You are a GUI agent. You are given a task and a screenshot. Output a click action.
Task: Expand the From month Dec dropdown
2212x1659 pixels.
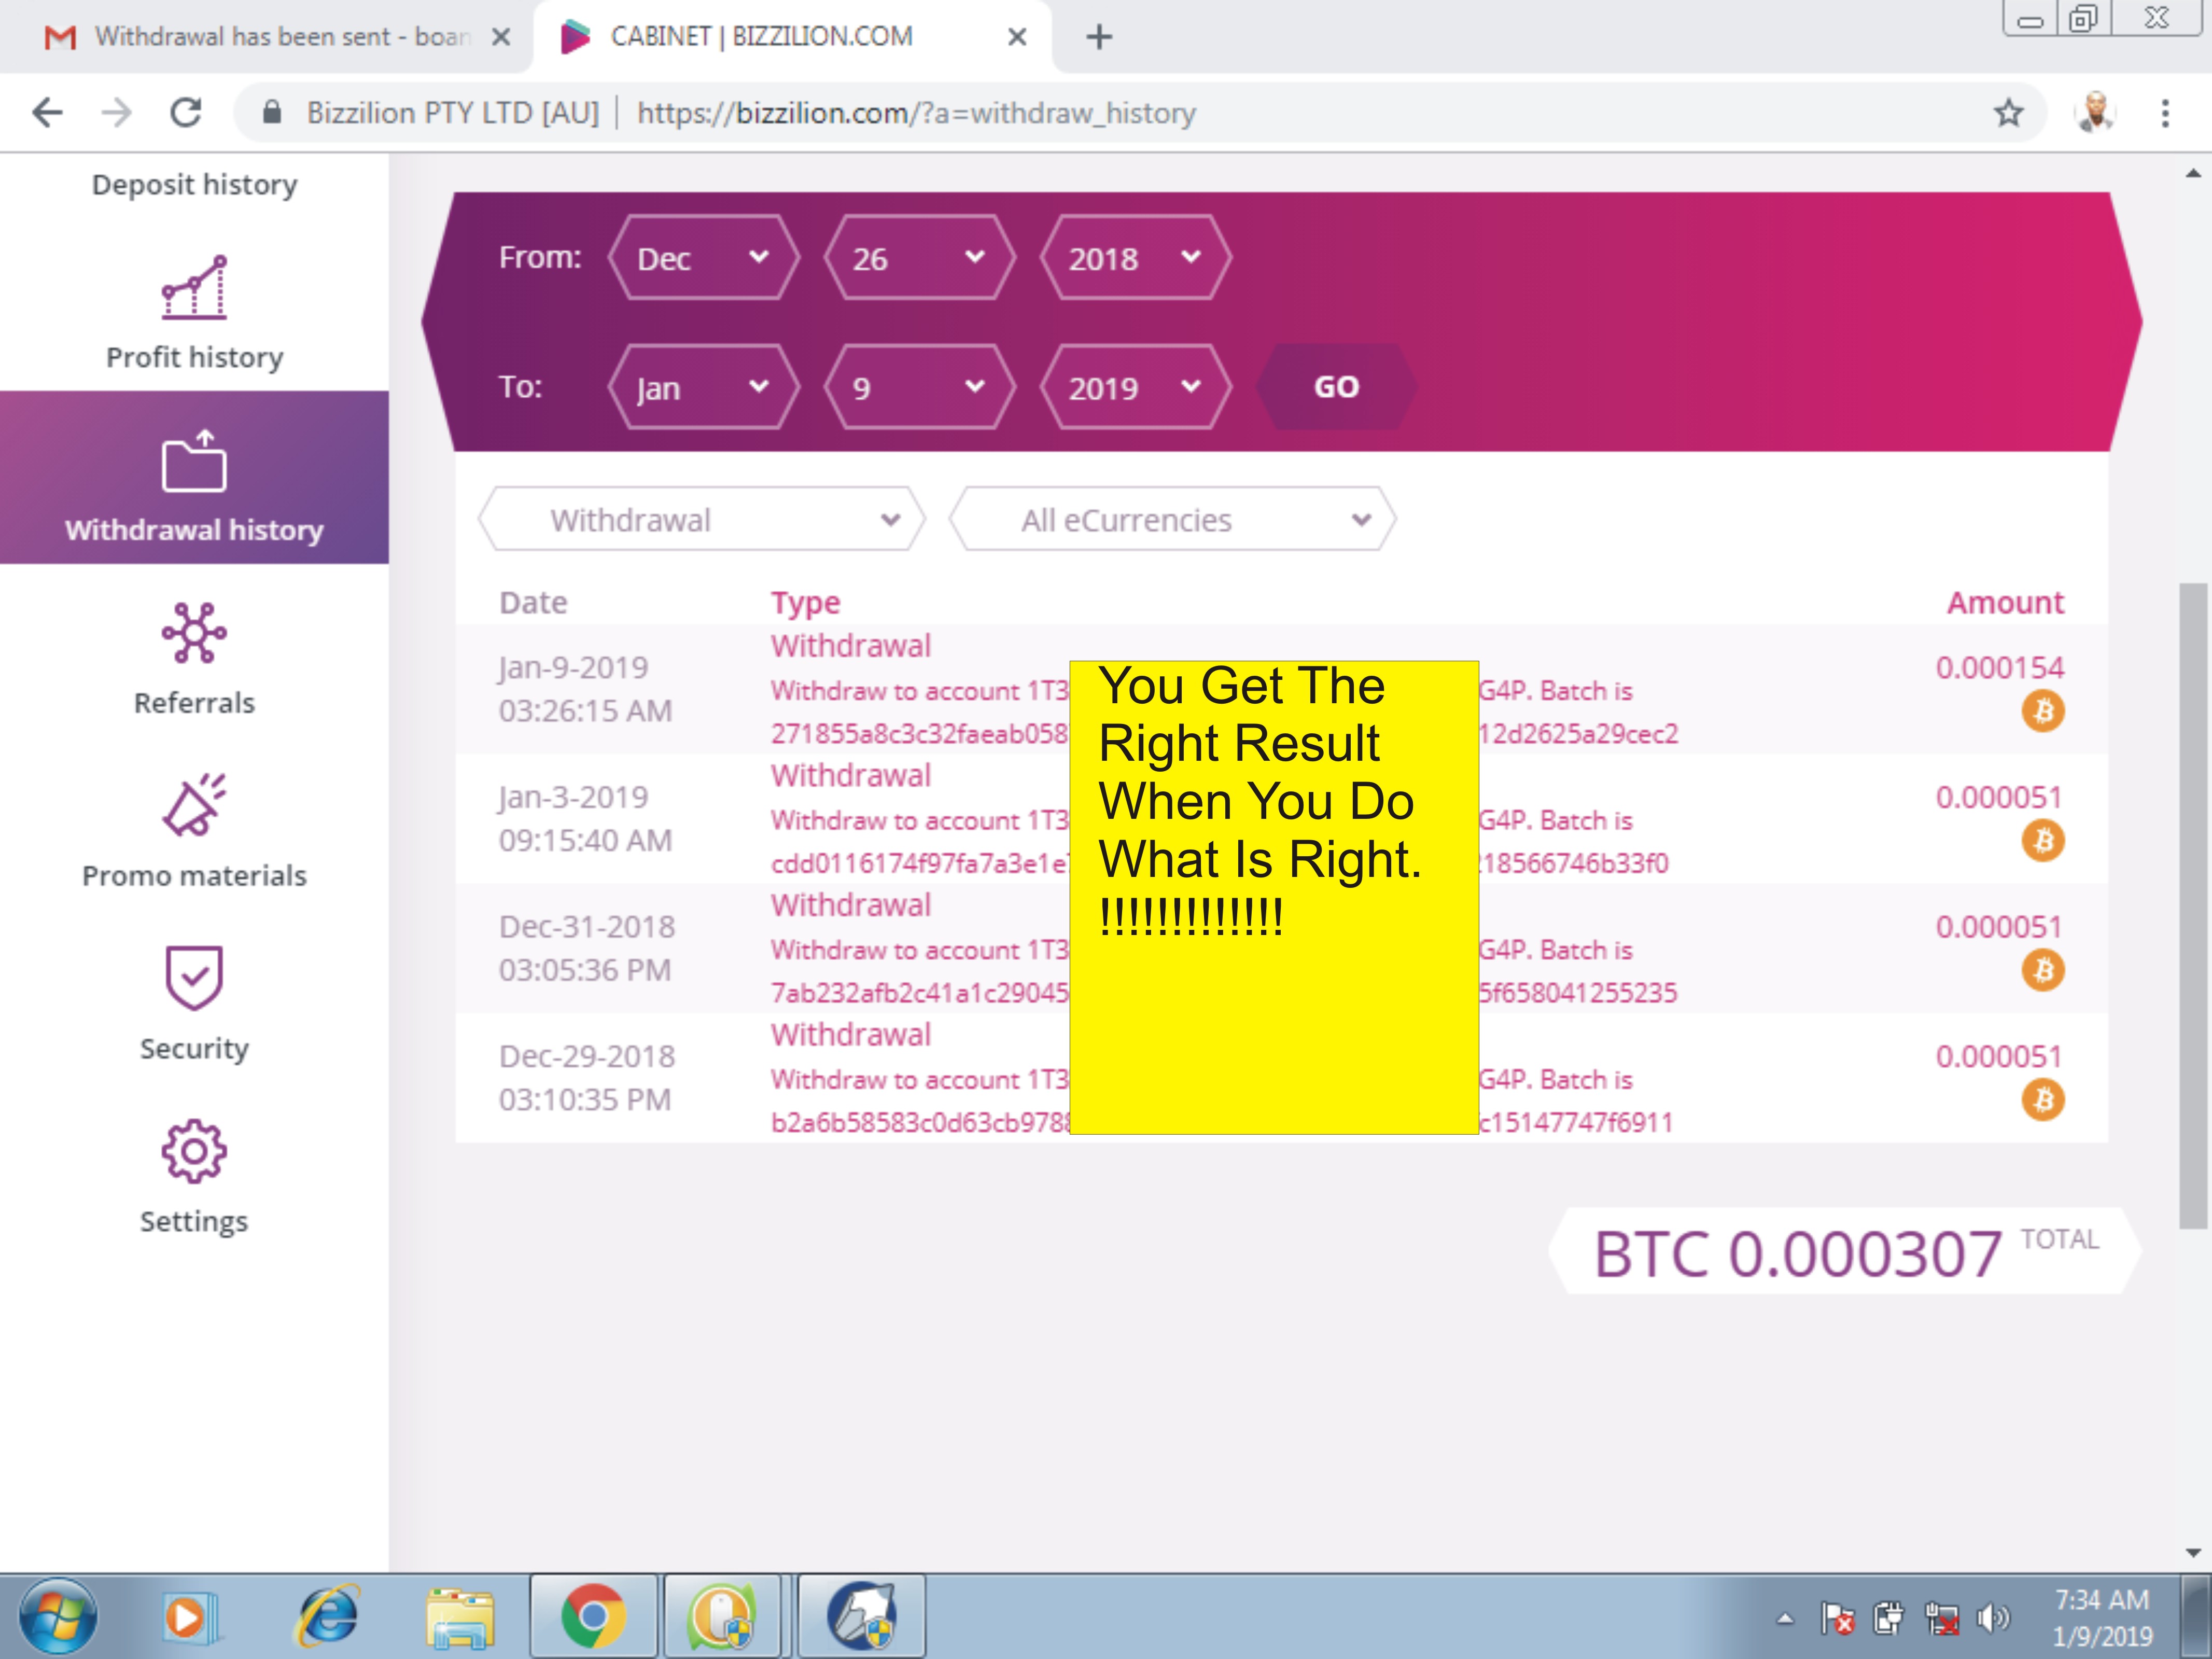pyautogui.click(x=703, y=258)
